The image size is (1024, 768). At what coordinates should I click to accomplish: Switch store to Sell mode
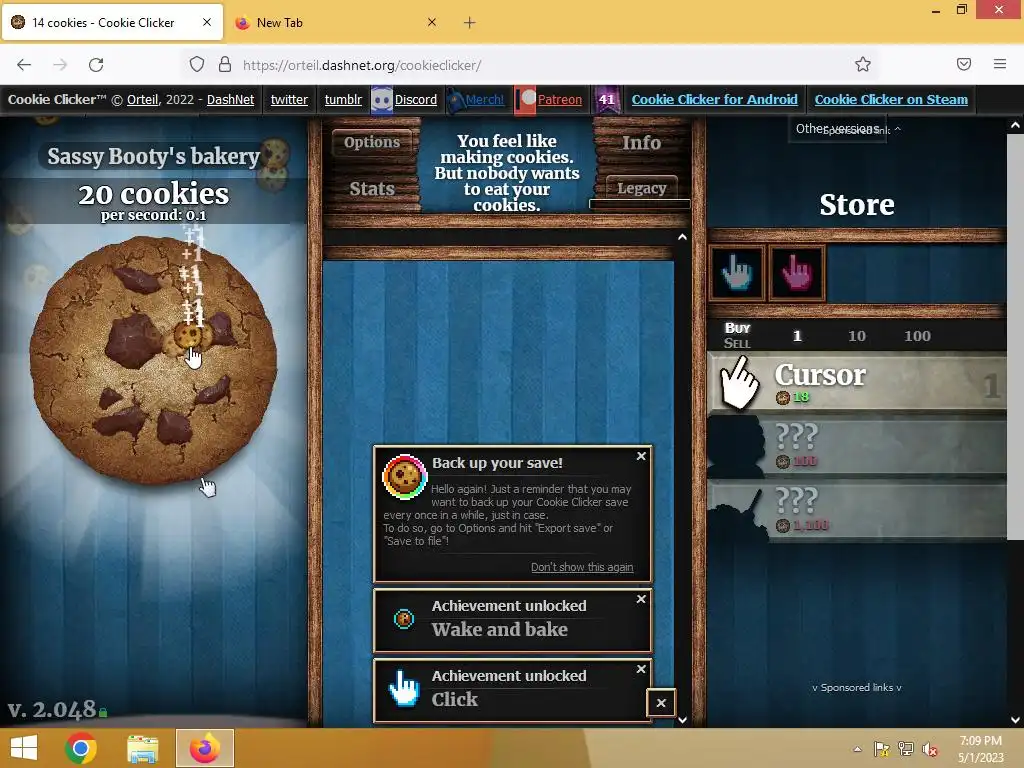[737, 344]
